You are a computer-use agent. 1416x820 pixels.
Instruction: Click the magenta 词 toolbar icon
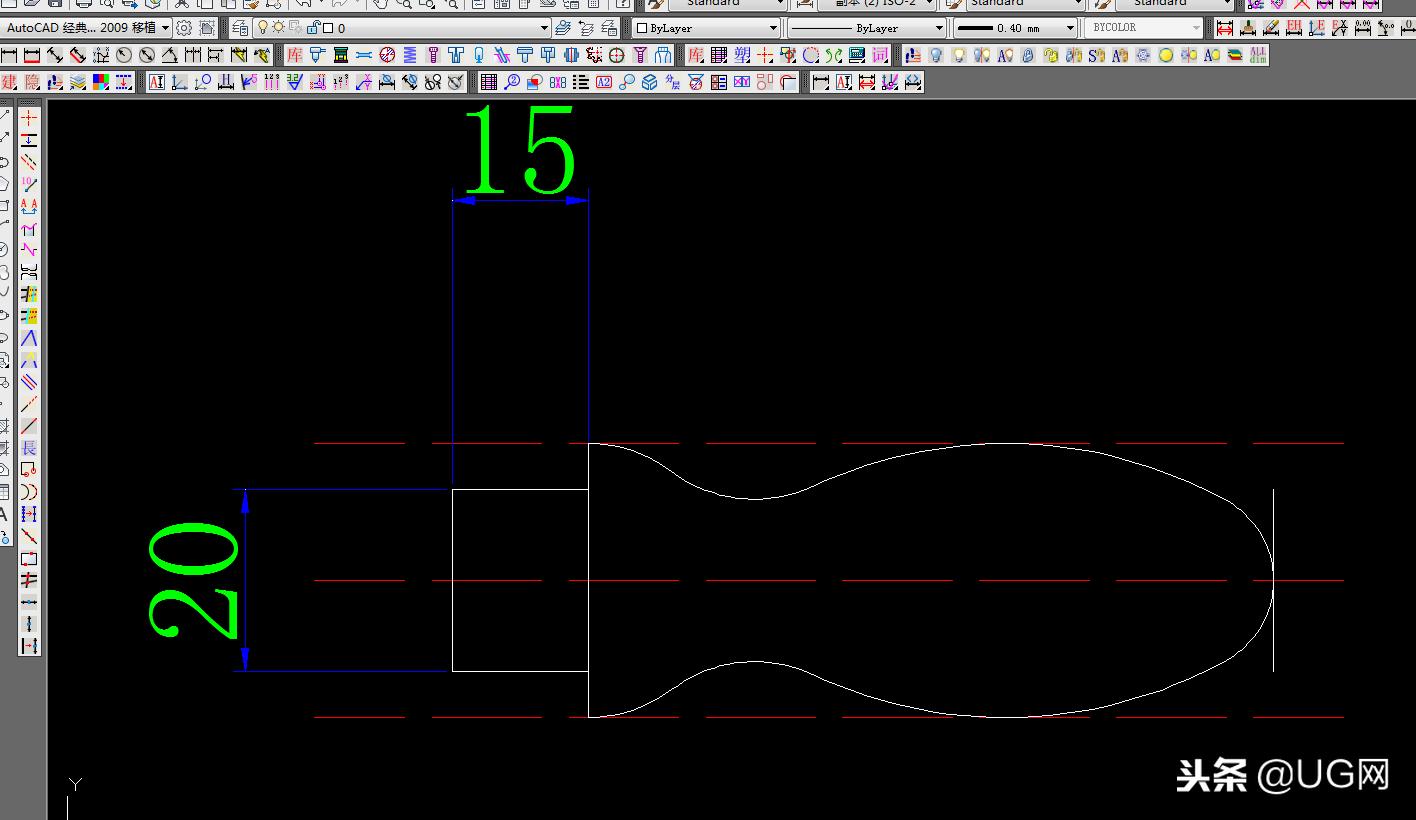880,55
